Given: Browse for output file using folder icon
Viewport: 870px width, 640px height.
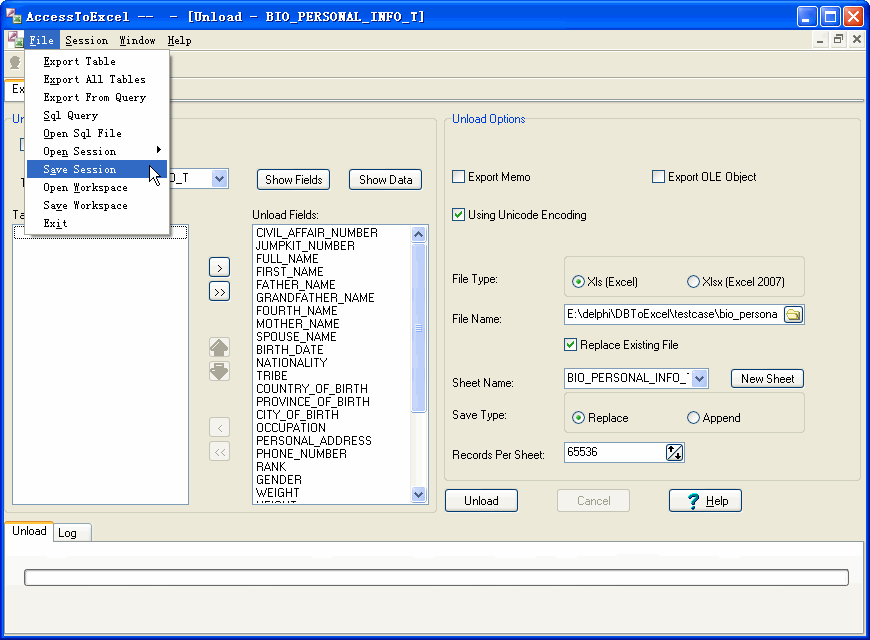Looking at the screenshot, I should (x=793, y=315).
